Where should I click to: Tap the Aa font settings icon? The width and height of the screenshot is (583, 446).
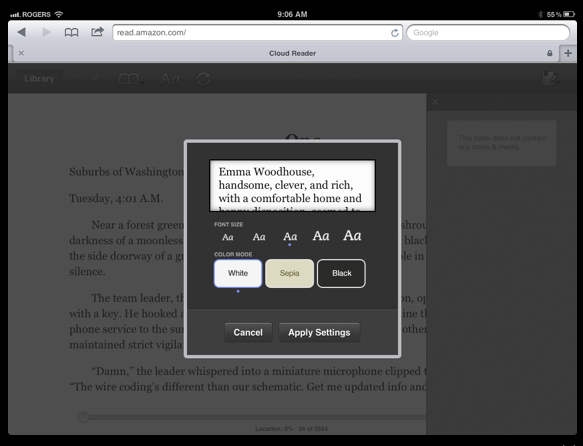(x=170, y=79)
